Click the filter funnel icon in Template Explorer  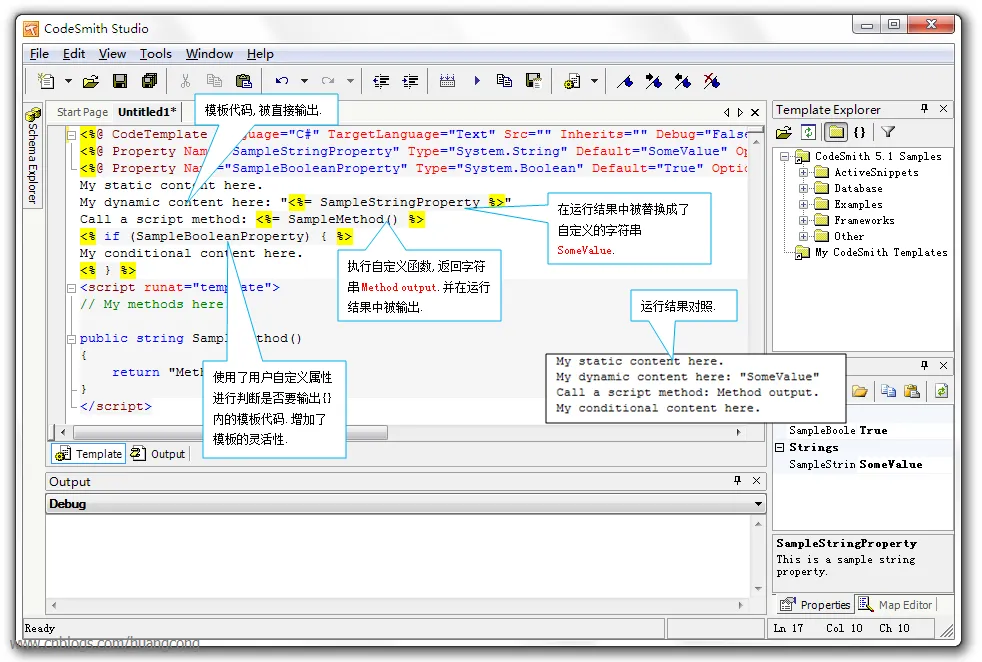[887, 132]
